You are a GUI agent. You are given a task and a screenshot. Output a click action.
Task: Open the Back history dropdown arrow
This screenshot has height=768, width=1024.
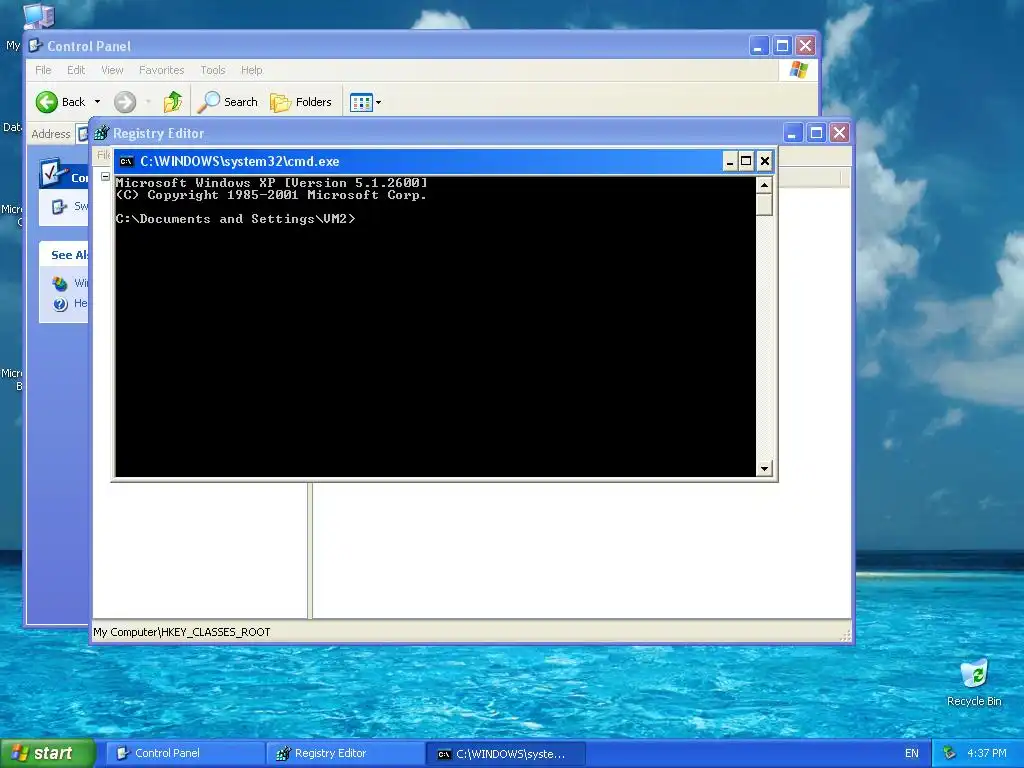97,102
